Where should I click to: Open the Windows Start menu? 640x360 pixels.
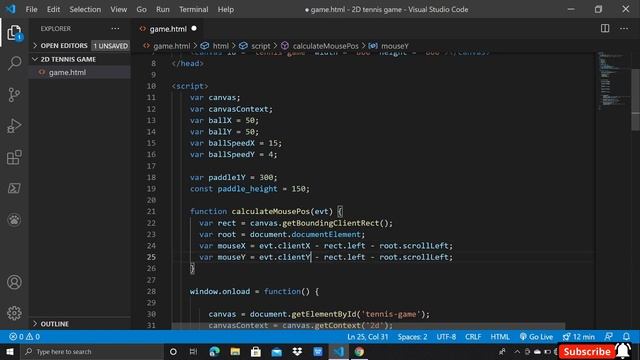coord(10,351)
